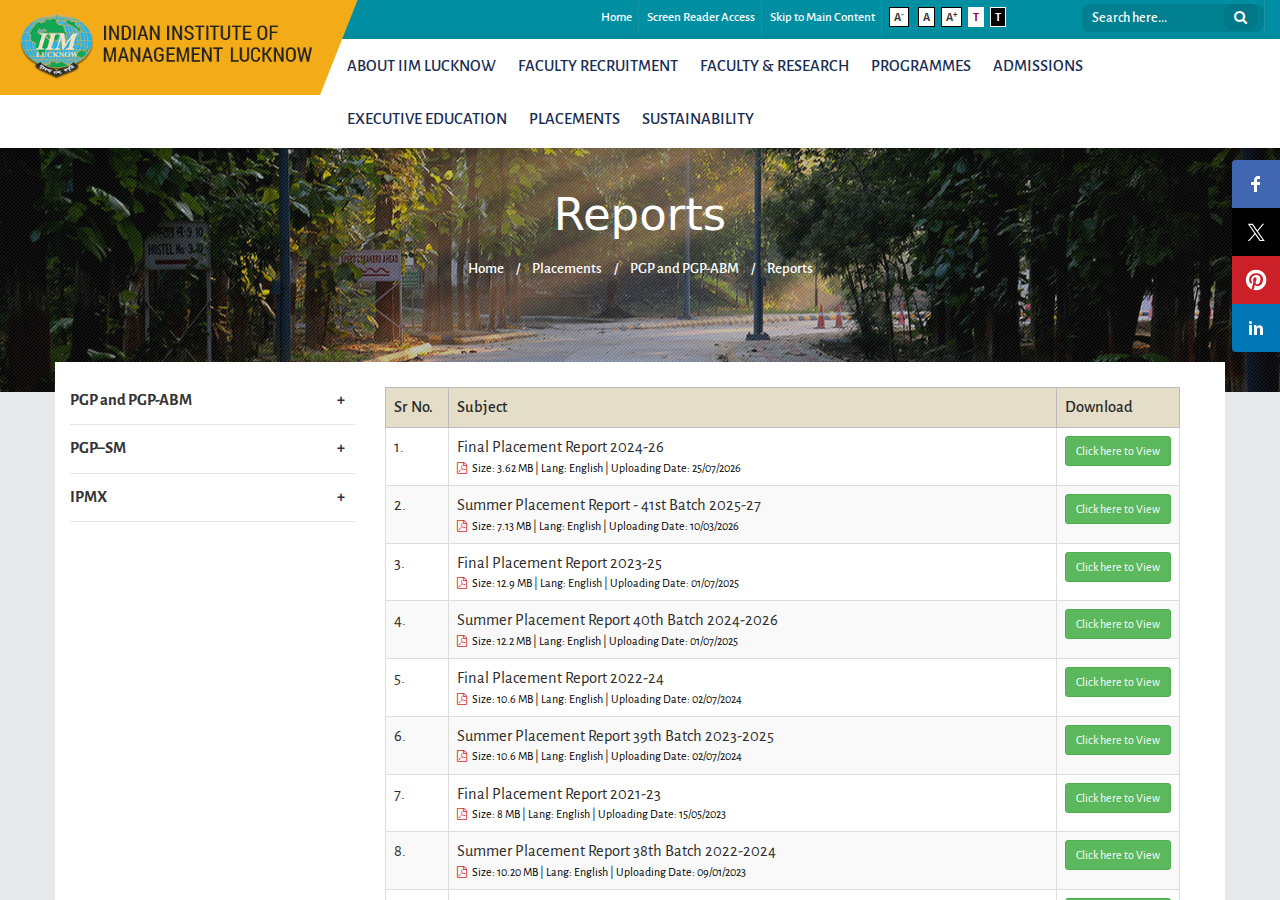1280x900 pixels.
Task: Click Skip to Main Content link
Action: [822, 17]
